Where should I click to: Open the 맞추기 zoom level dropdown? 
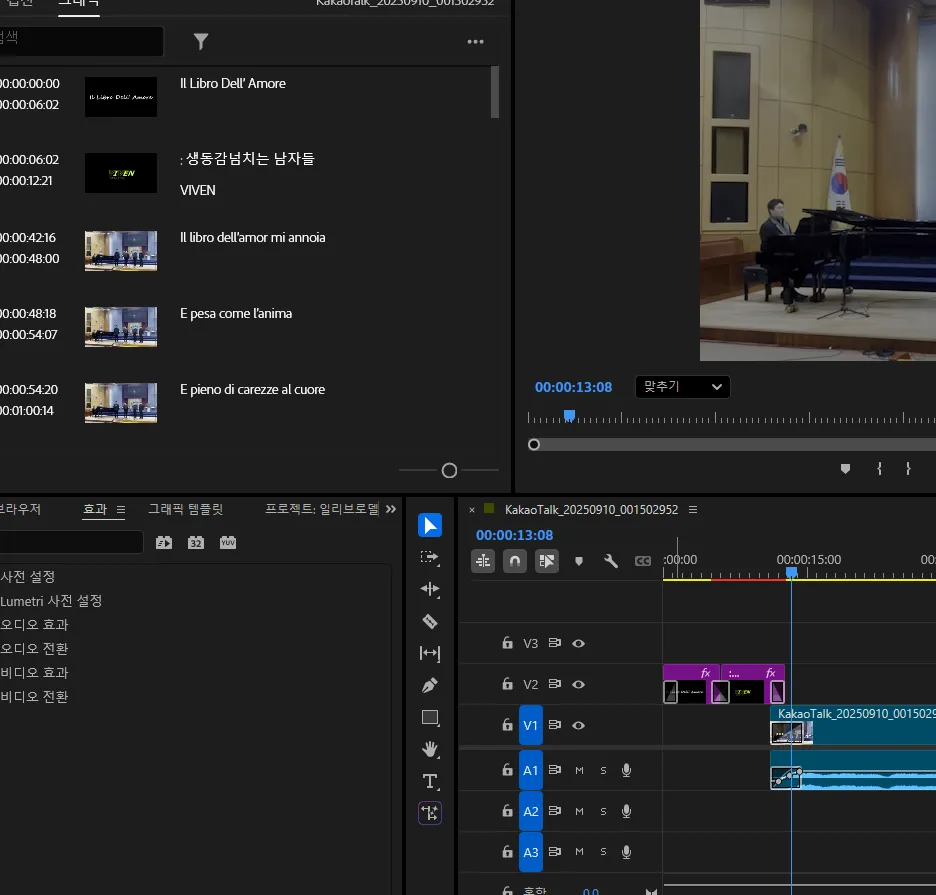[682, 387]
